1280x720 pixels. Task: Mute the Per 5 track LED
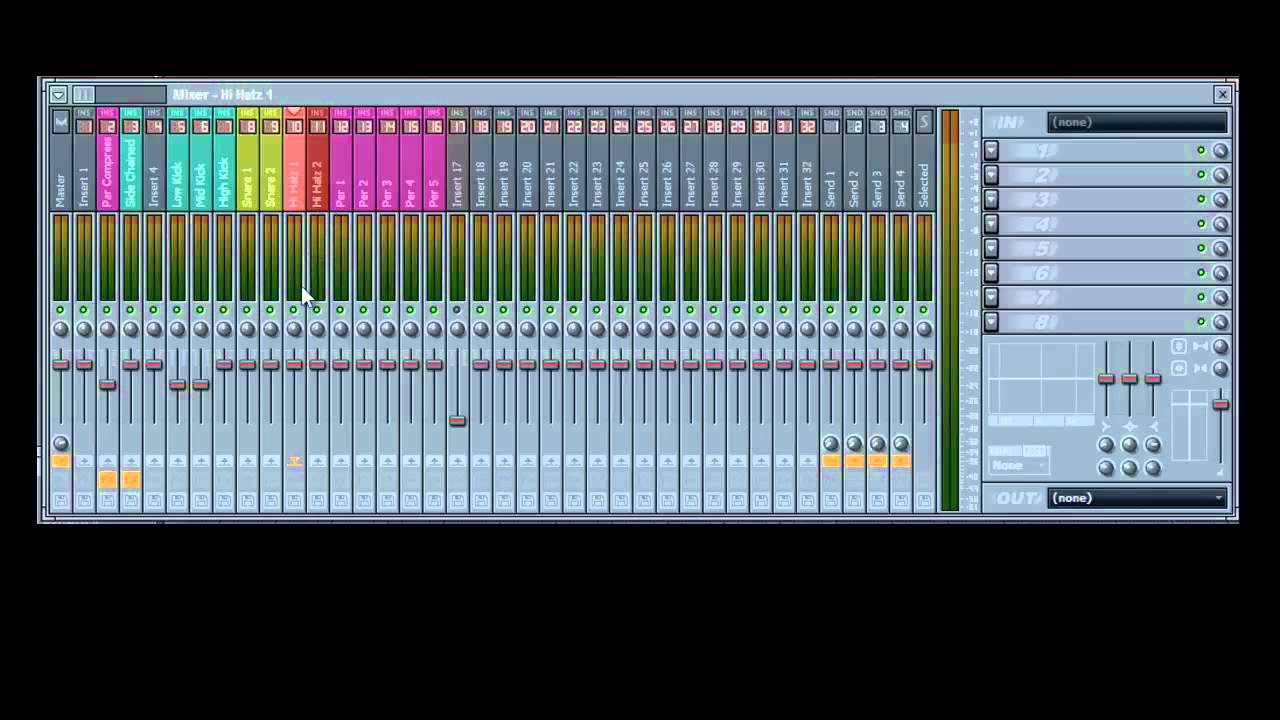434,310
